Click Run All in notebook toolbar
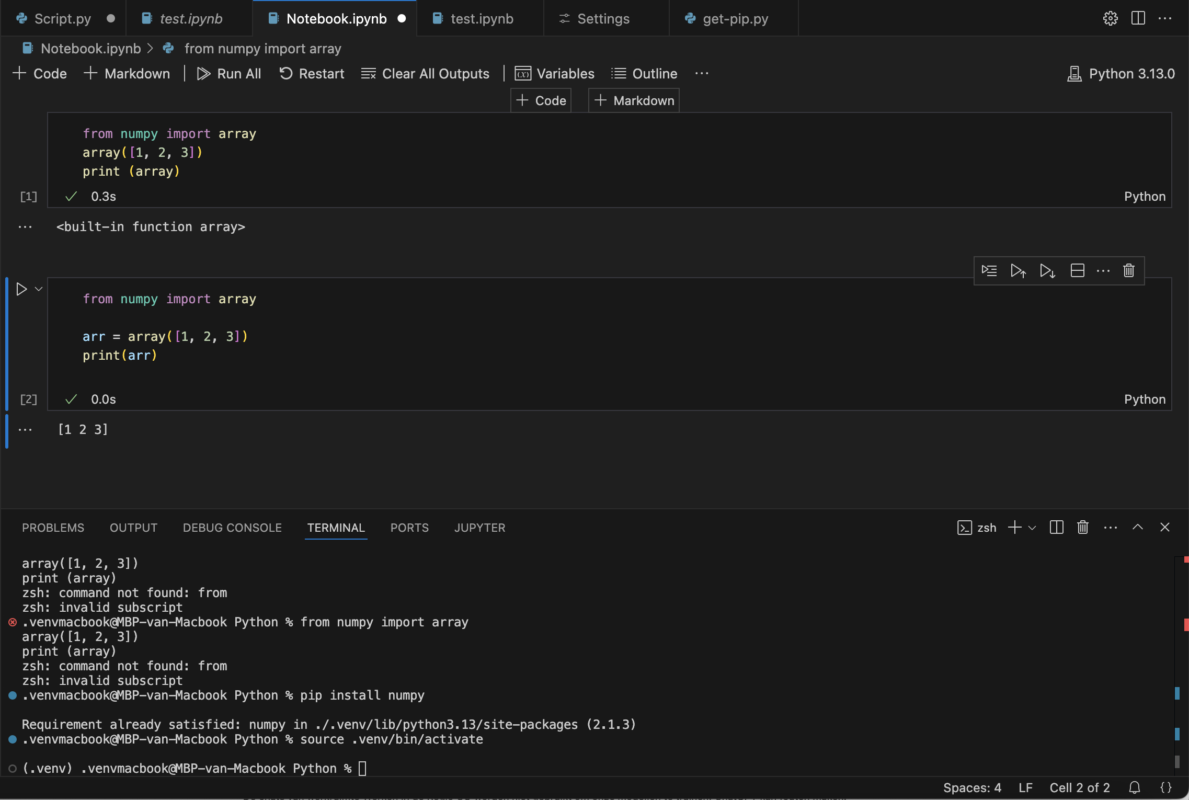Screen dimensions: 1189x800 coord(229,74)
